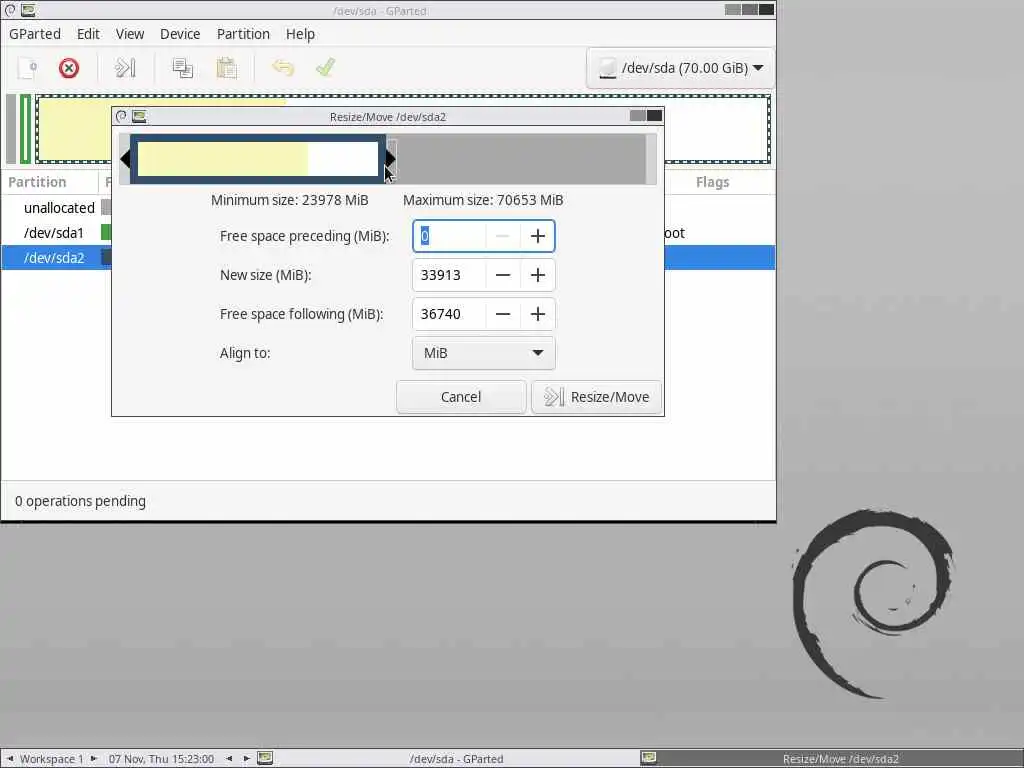Decrease New size with minus button
This screenshot has height=768, width=1024.
click(503, 275)
